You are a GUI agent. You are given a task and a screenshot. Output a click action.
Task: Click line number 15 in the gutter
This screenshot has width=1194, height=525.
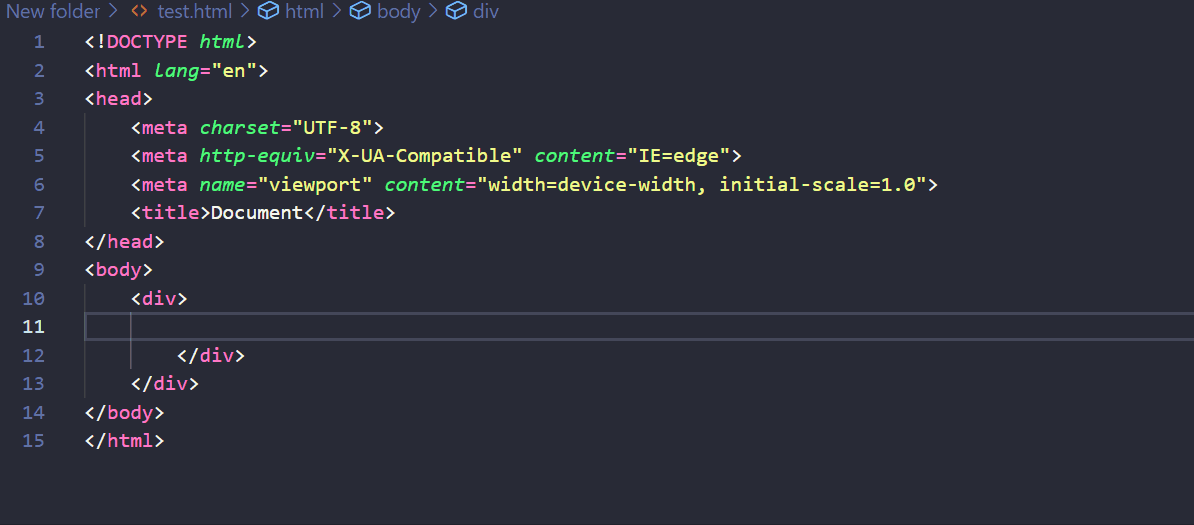pos(34,441)
